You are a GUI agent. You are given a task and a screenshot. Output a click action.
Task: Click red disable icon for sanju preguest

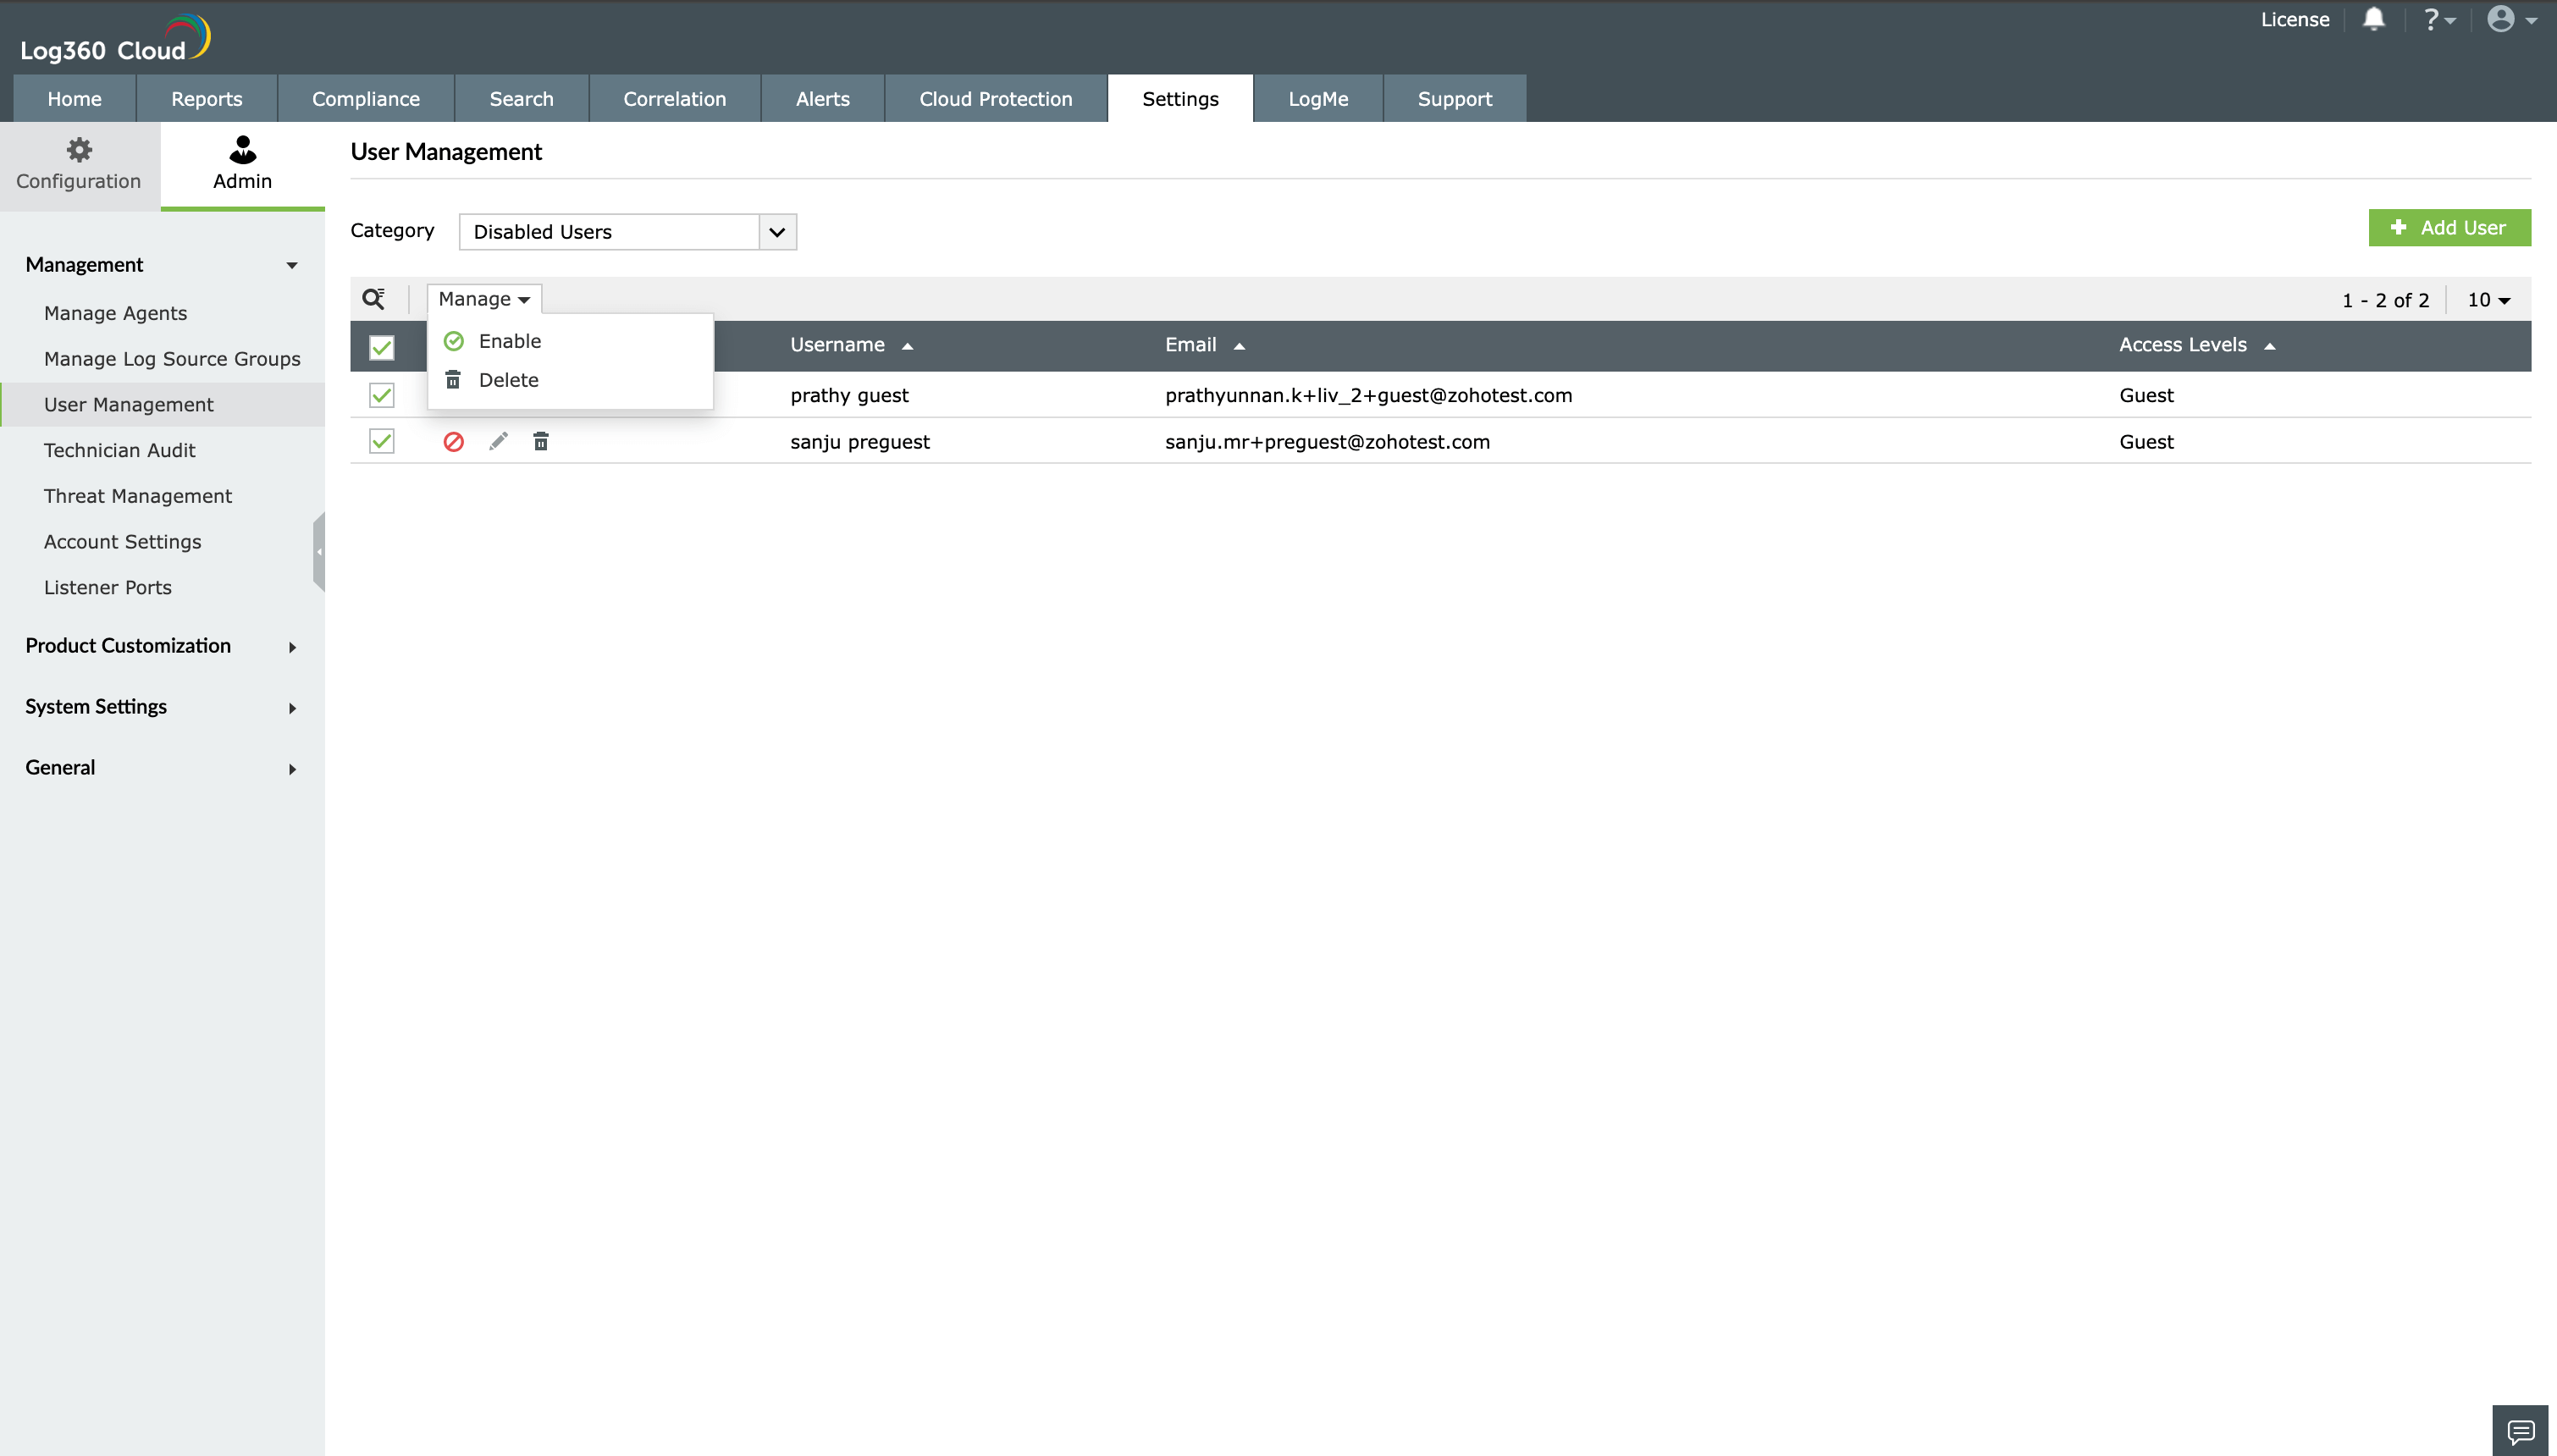(x=453, y=442)
